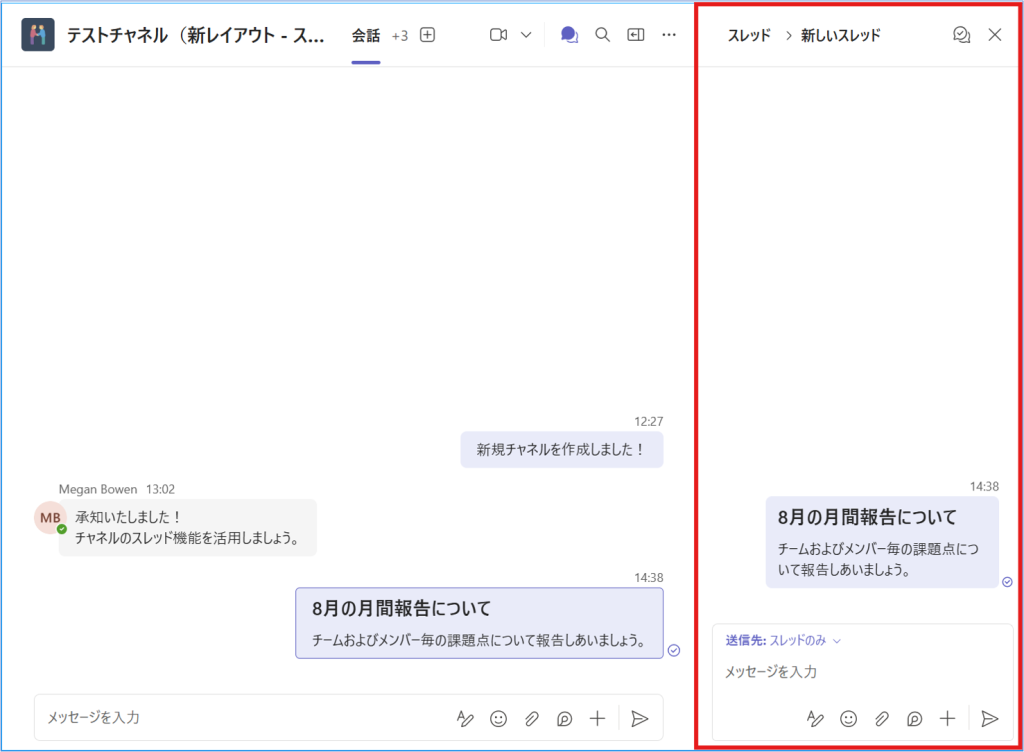Open more options ellipsis in channel header
1024x752 pixels.
click(x=669, y=35)
